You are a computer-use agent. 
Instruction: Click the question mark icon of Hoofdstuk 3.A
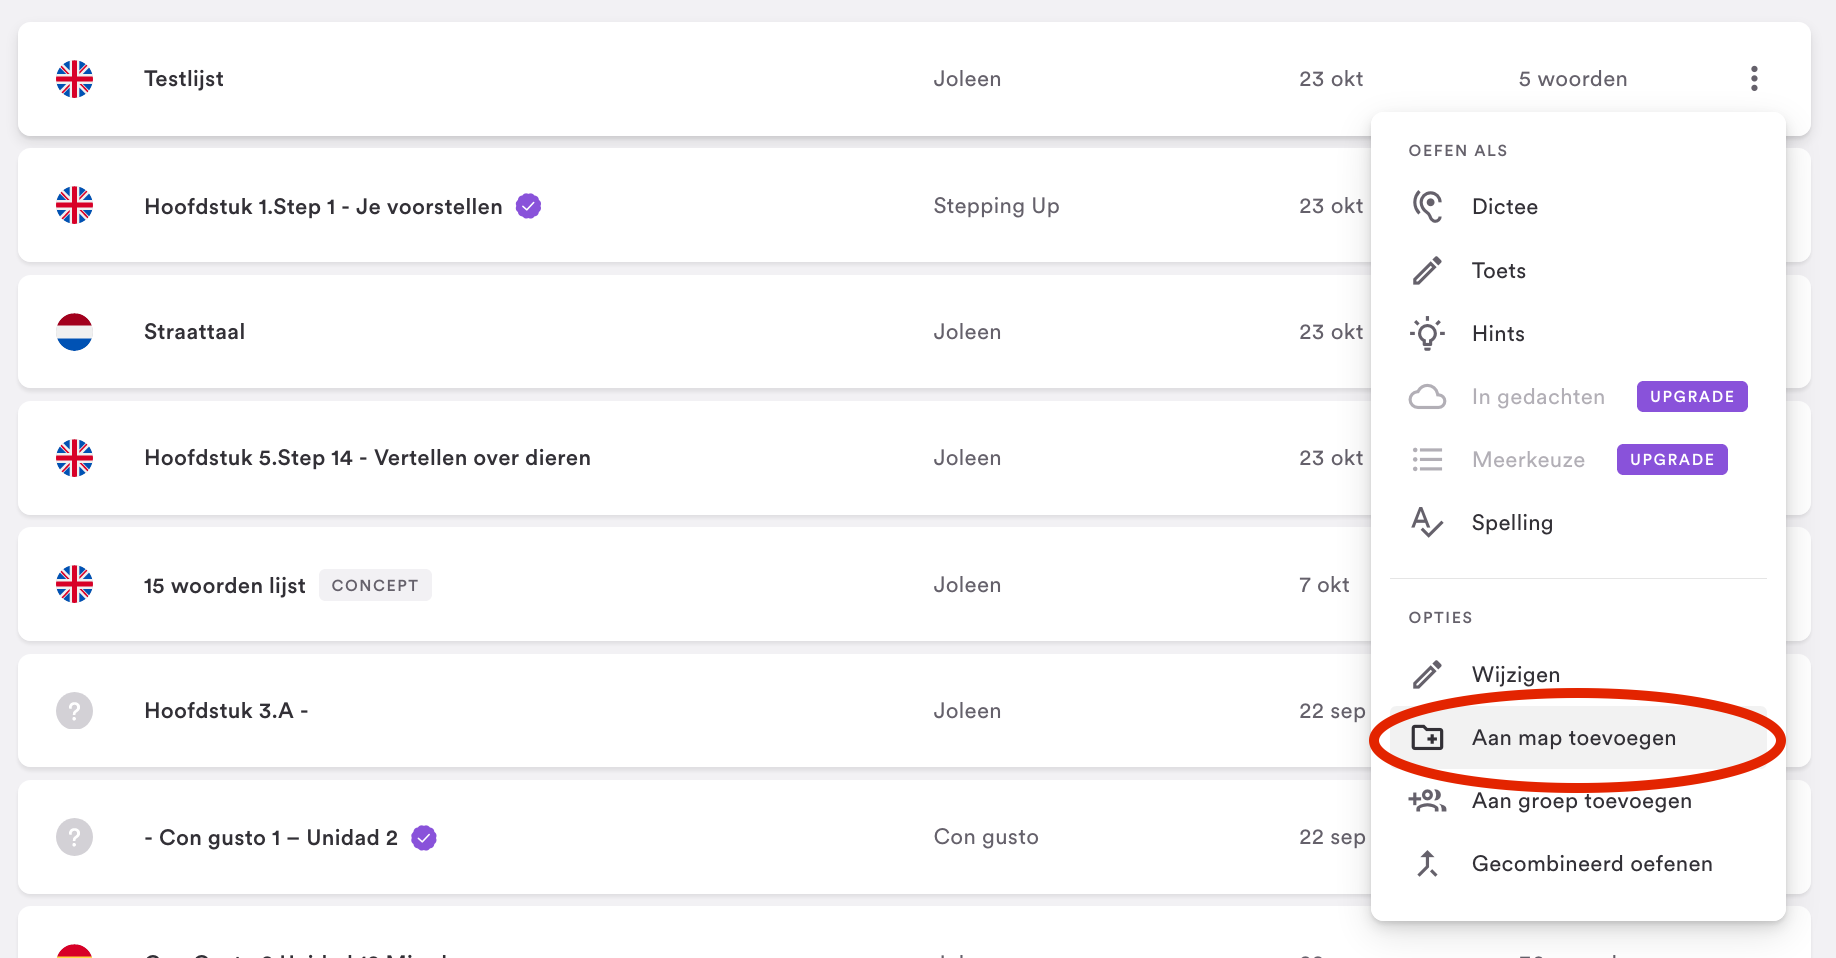[74, 711]
